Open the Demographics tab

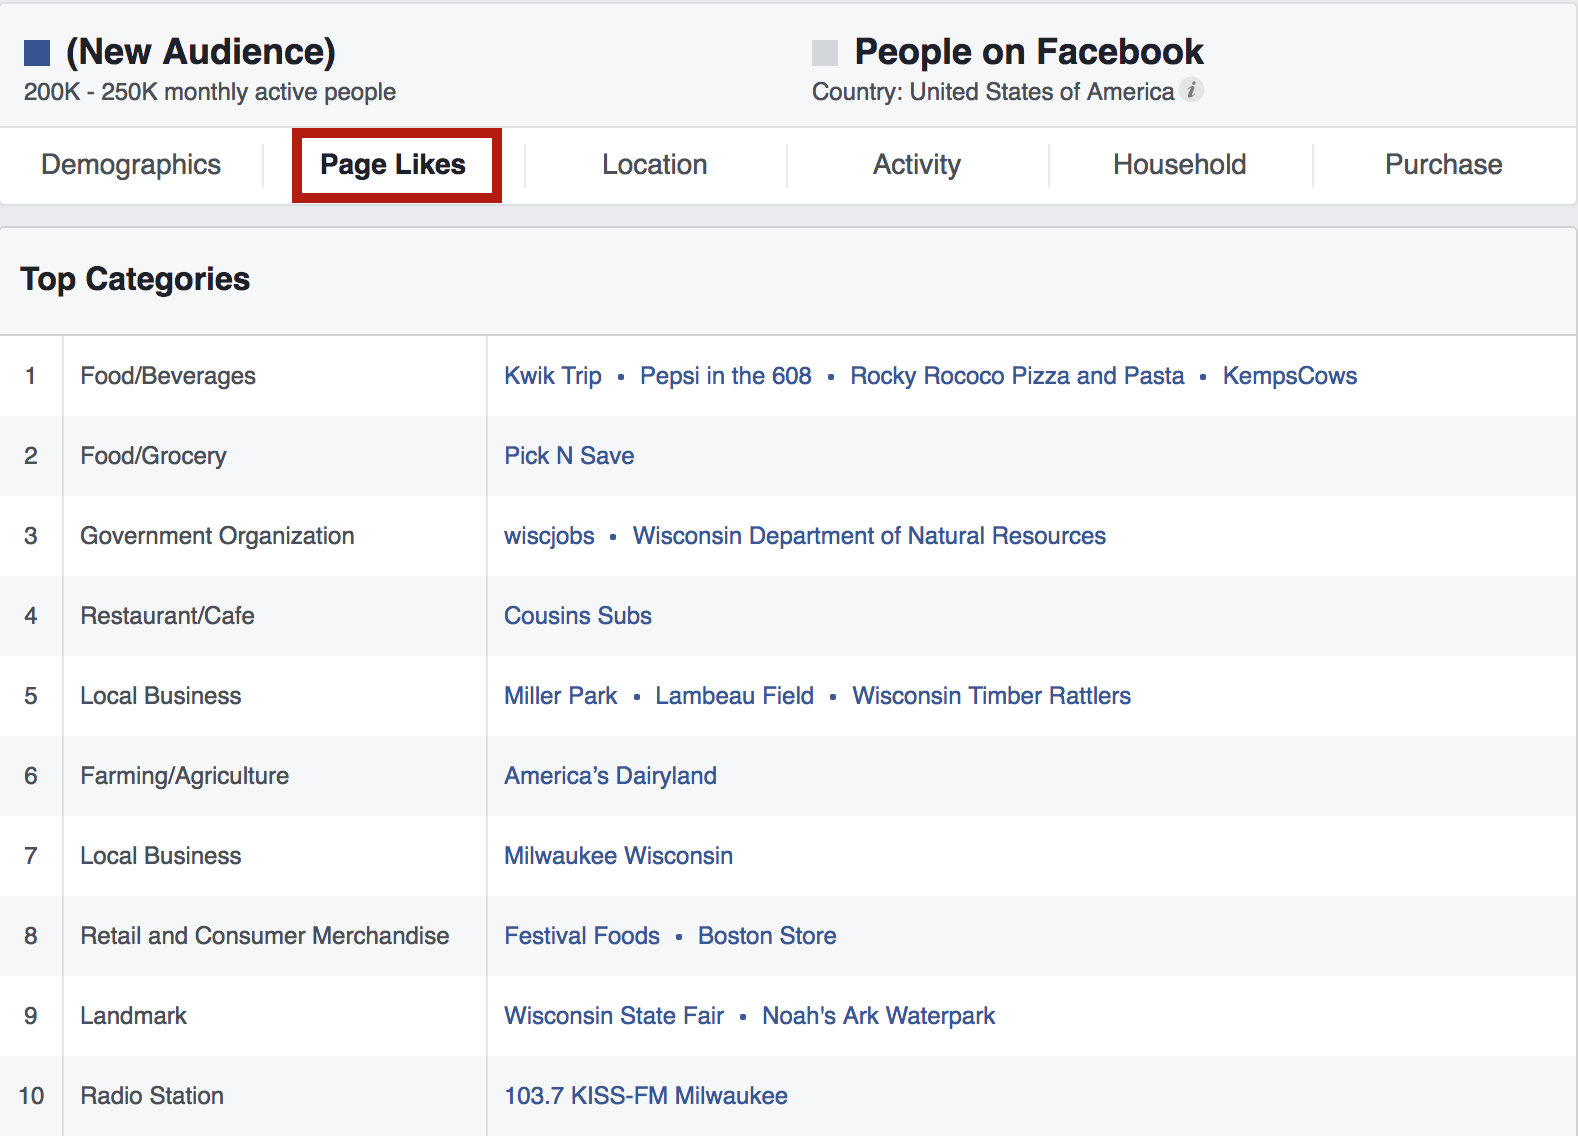(131, 165)
